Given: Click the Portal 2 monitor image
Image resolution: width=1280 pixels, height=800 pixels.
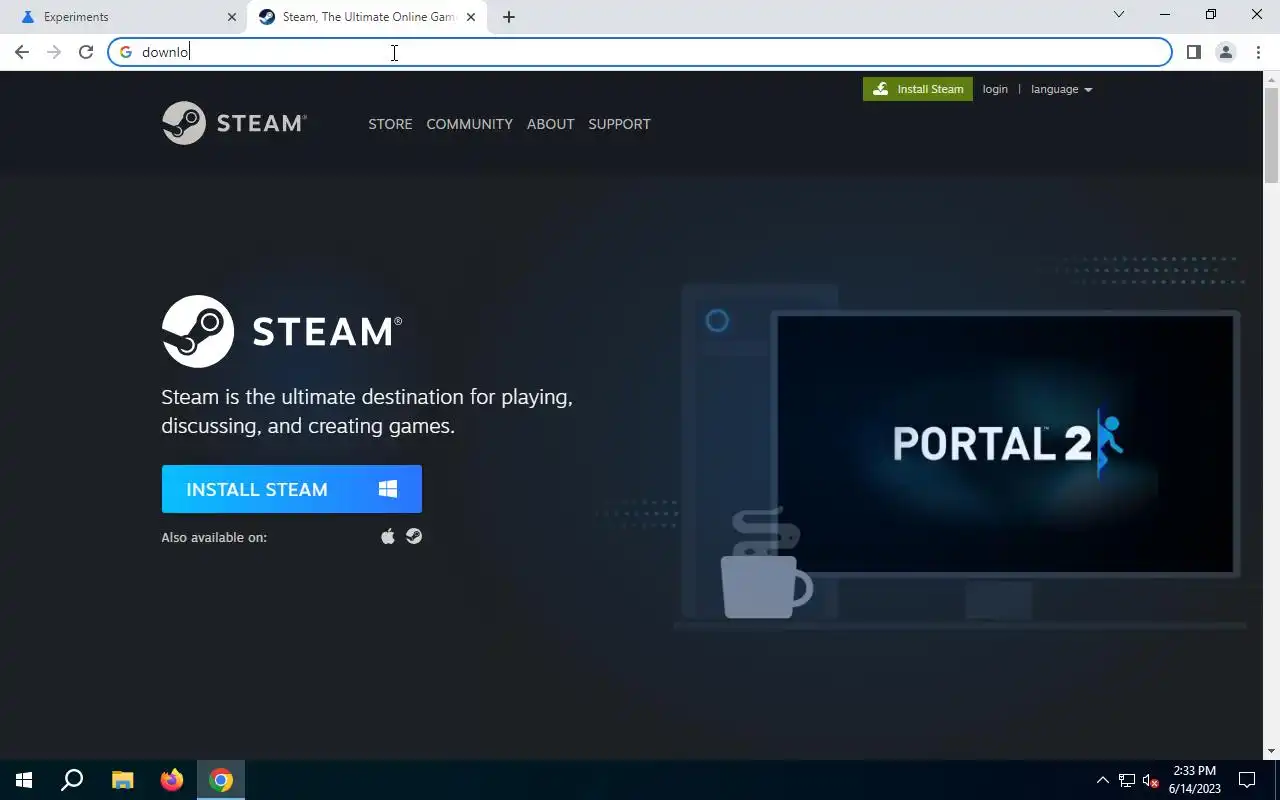Looking at the screenshot, I should 1005,443.
